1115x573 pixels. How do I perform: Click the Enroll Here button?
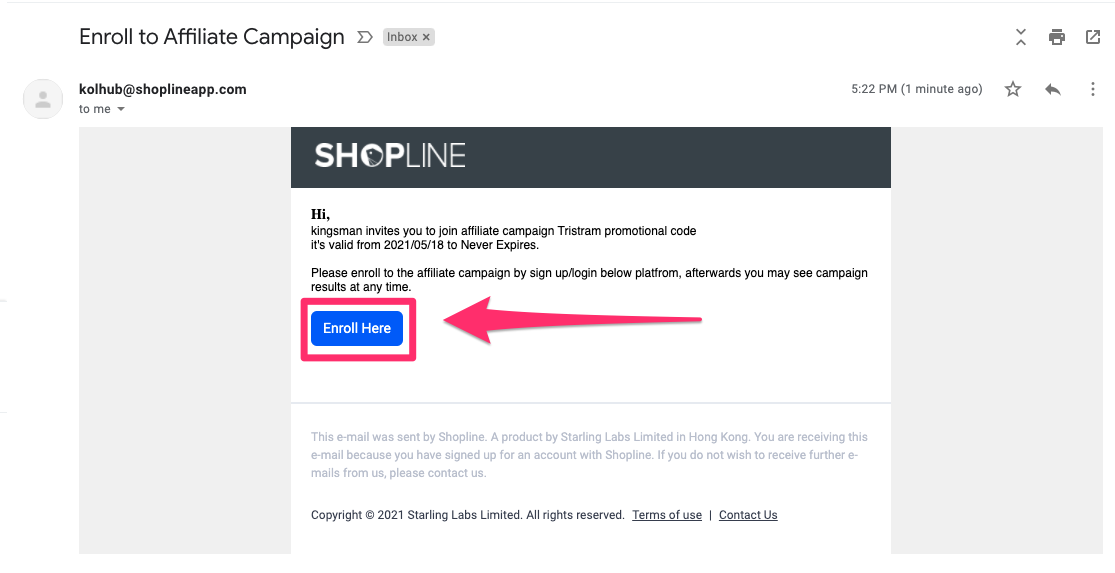coord(357,328)
